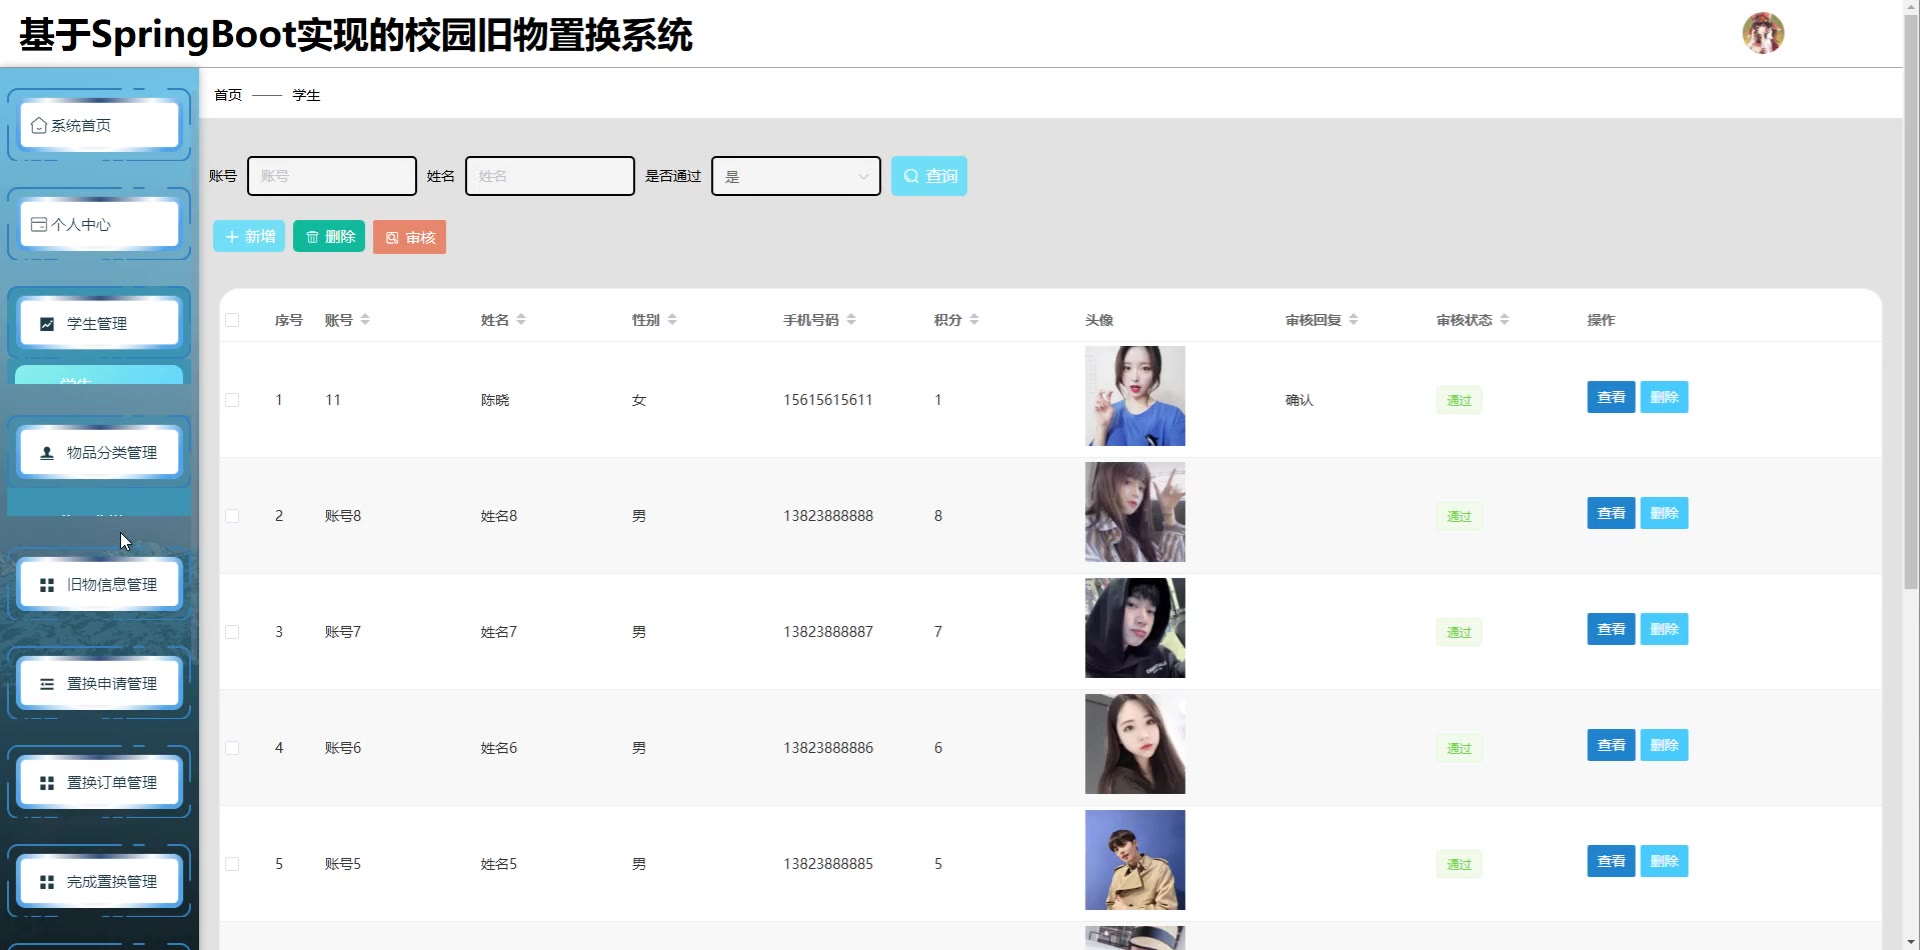This screenshot has width=1920, height=950.
Task: Sort the table by the 账号 column
Action: 365,320
